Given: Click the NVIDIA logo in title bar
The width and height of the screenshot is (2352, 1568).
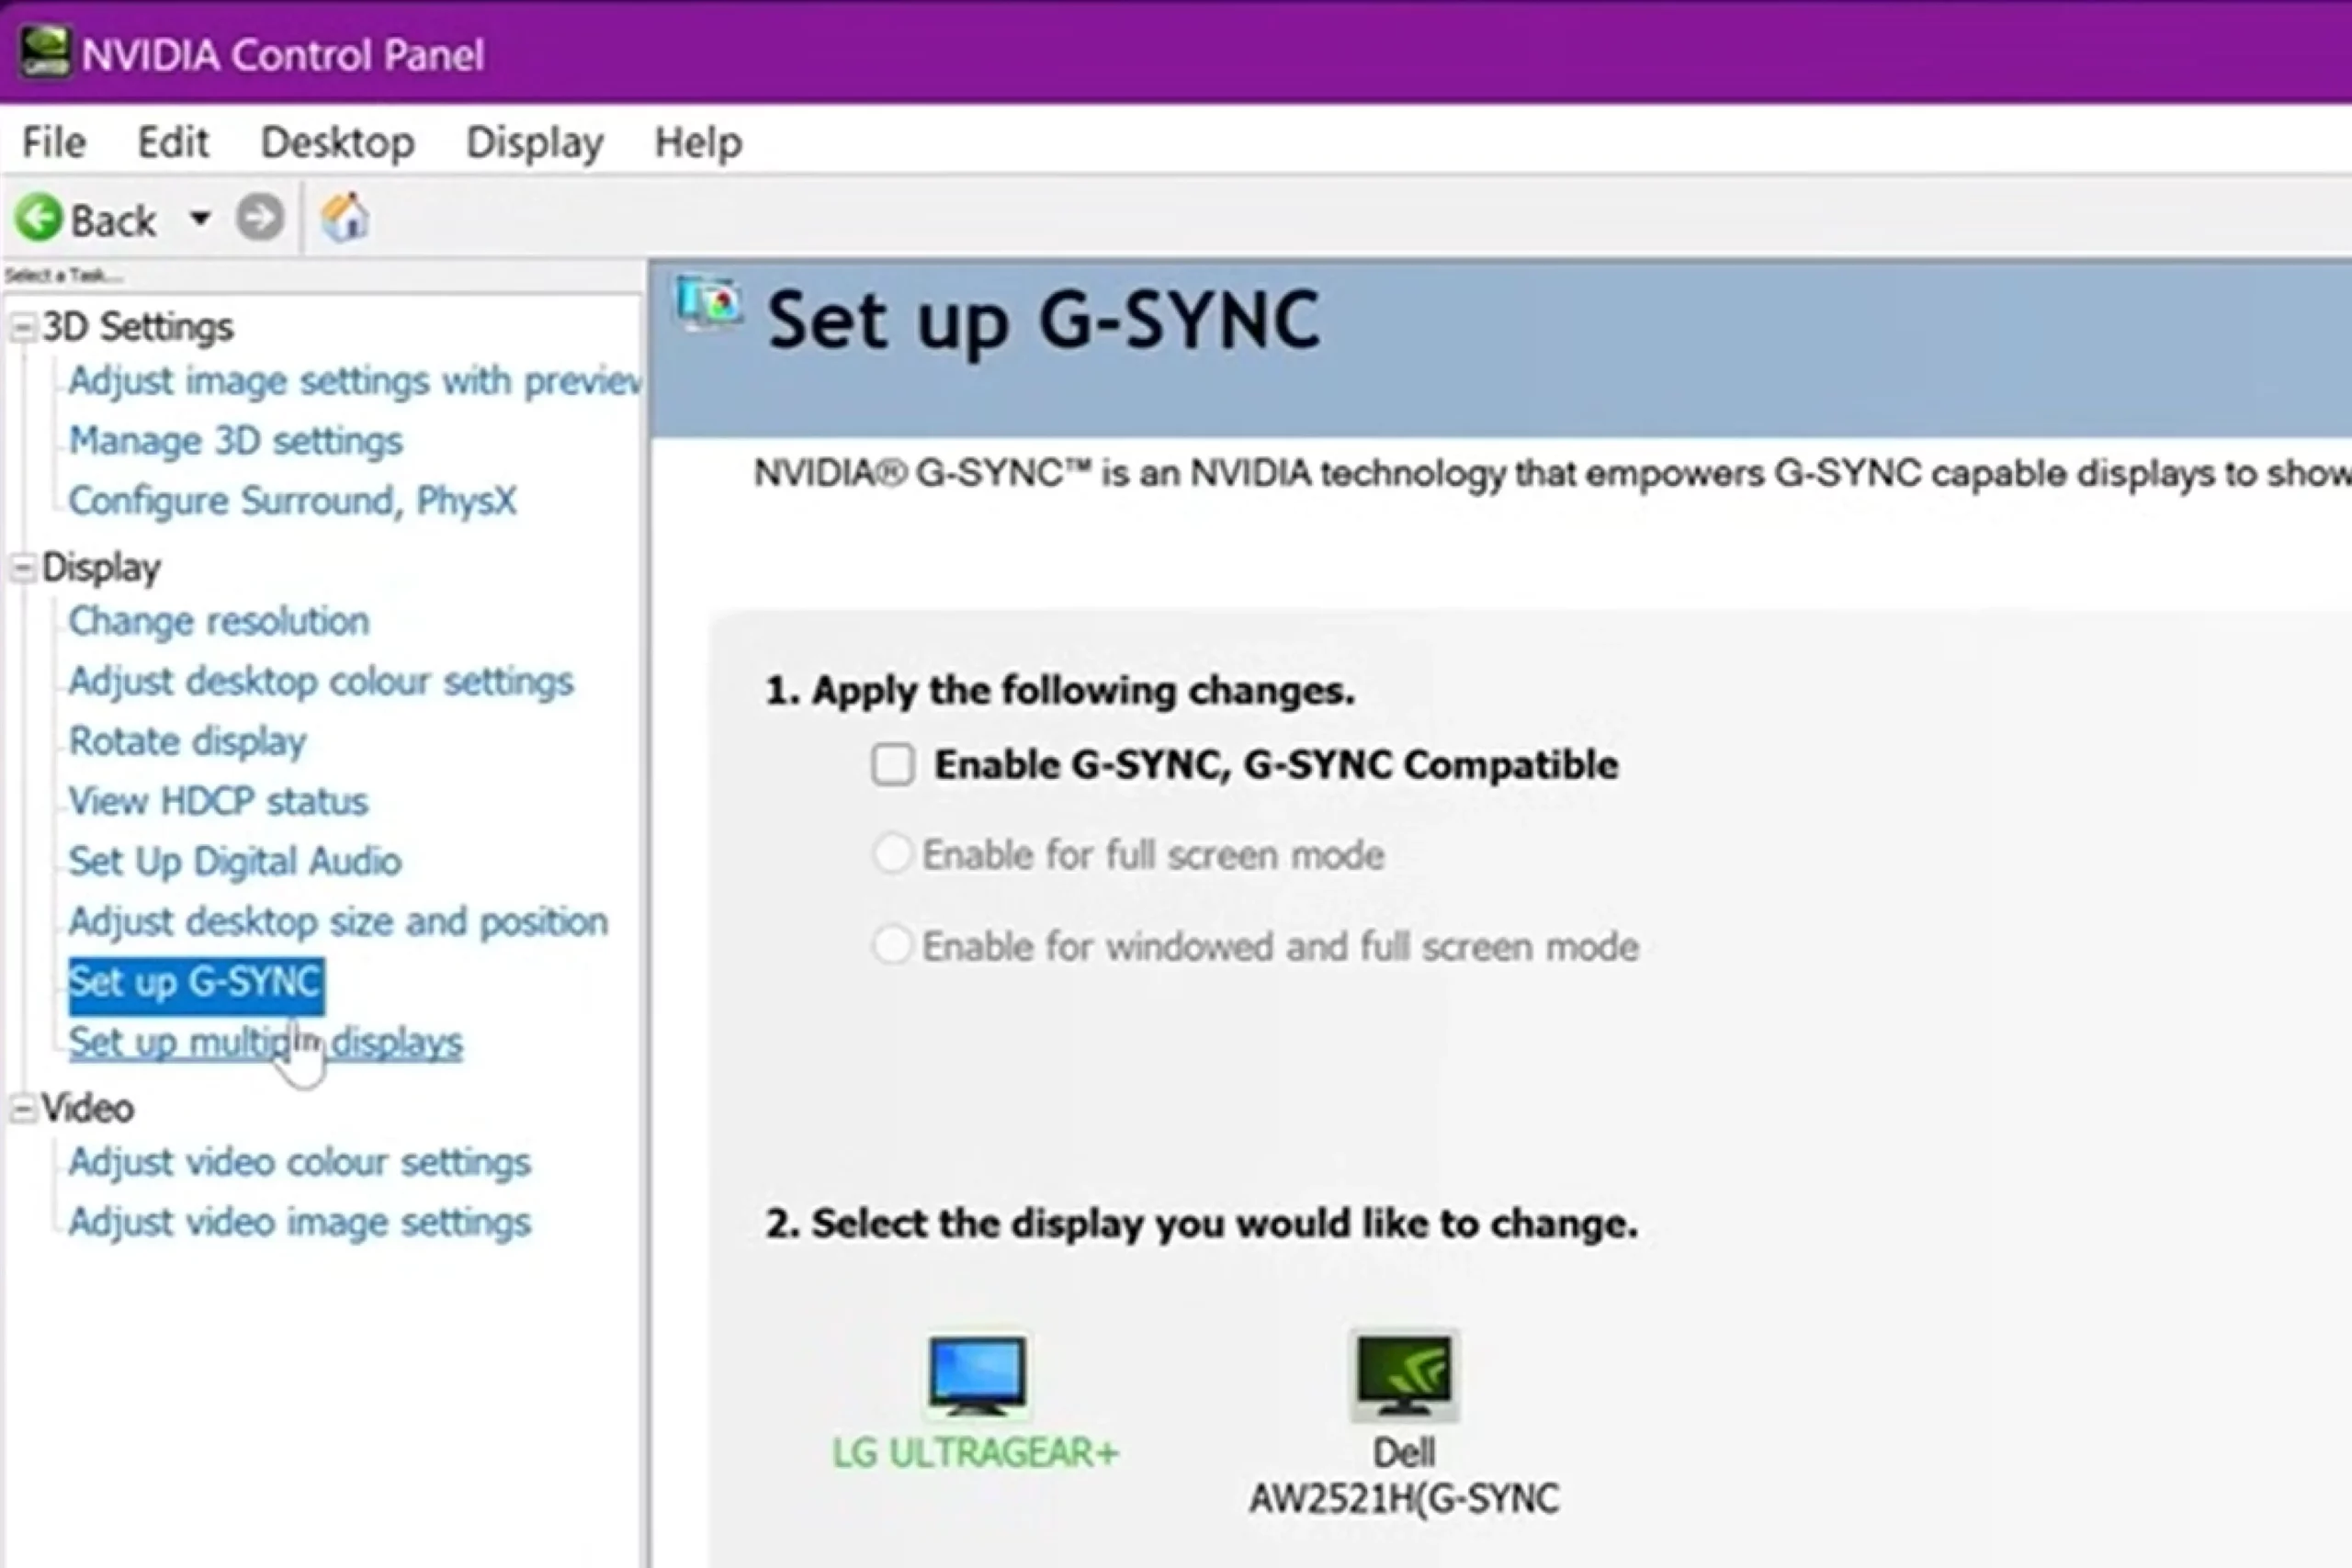Looking at the screenshot, I should (45, 52).
